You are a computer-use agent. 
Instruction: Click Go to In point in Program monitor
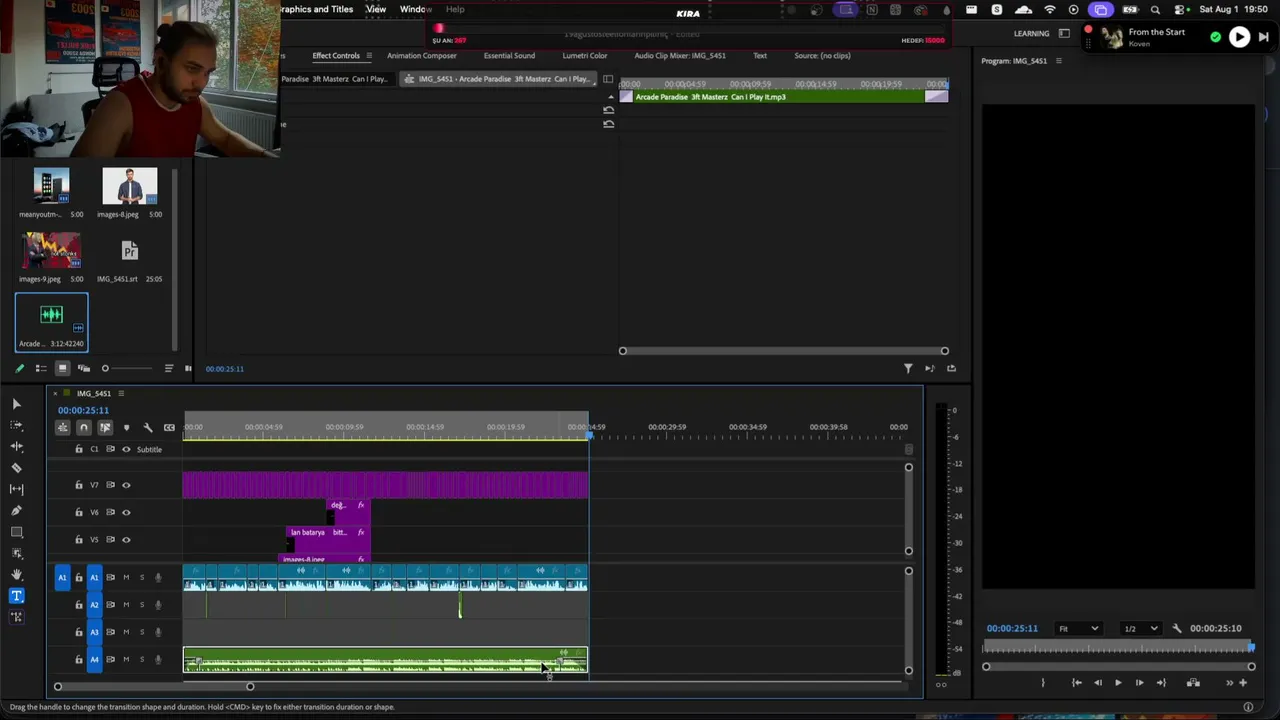point(1077,683)
